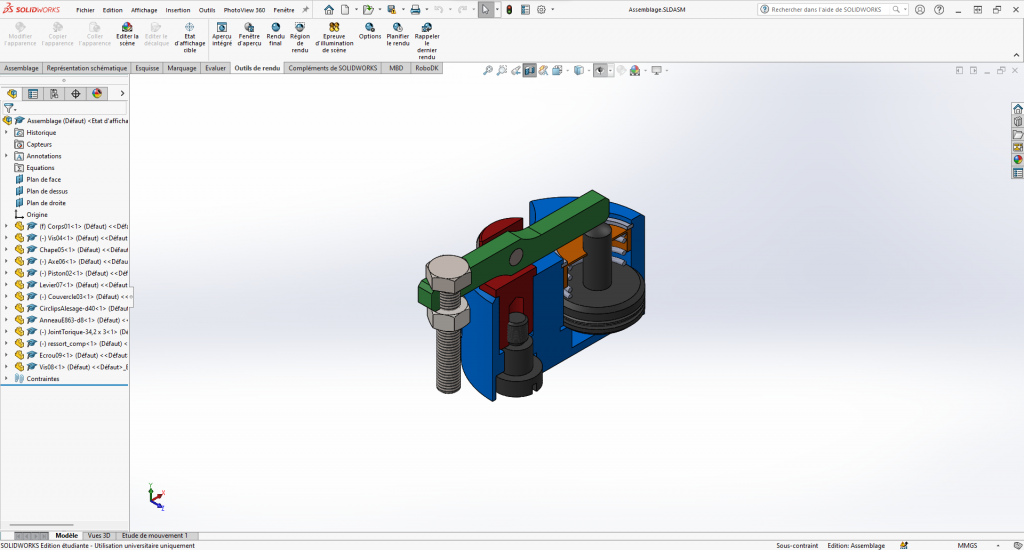Image resolution: width=1024 pixels, height=550 pixels.
Task: Pin the menu bar with pushpin icon
Action: pos(305,9)
